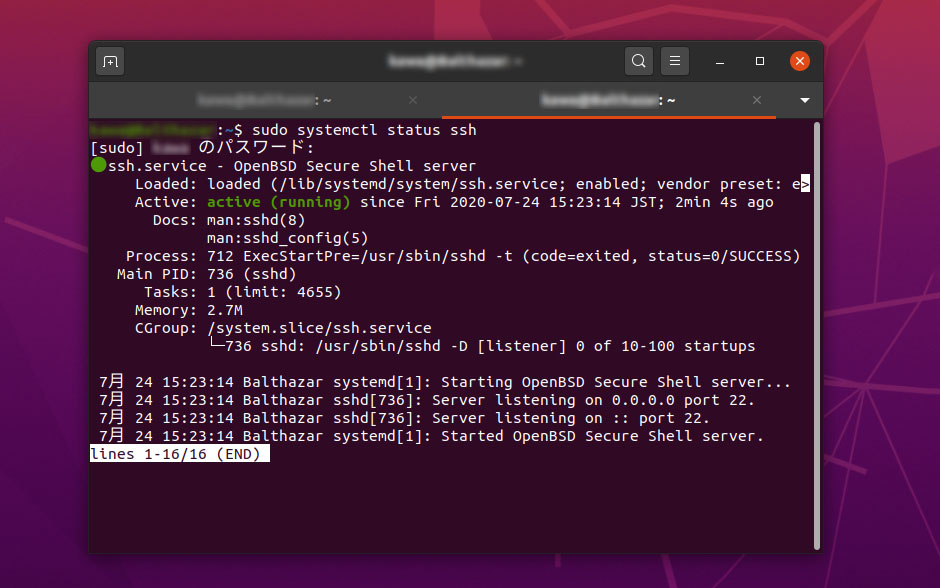This screenshot has width=940, height=588.
Task: Click the green service status dot
Action: click(98, 165)
